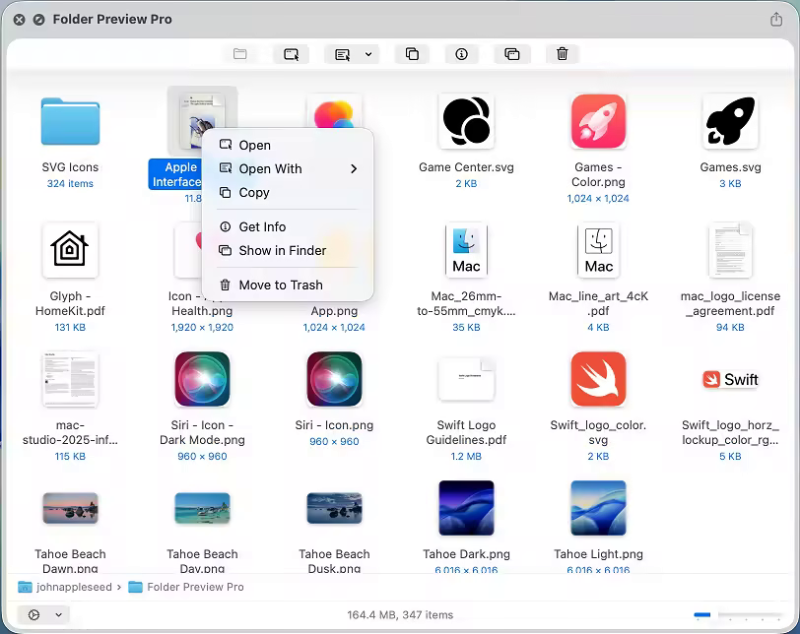This screenshot has height=634, width=800.
Task: Click the toolbar Copy icon
Action: pyautogui.click(x=412, y=54)
